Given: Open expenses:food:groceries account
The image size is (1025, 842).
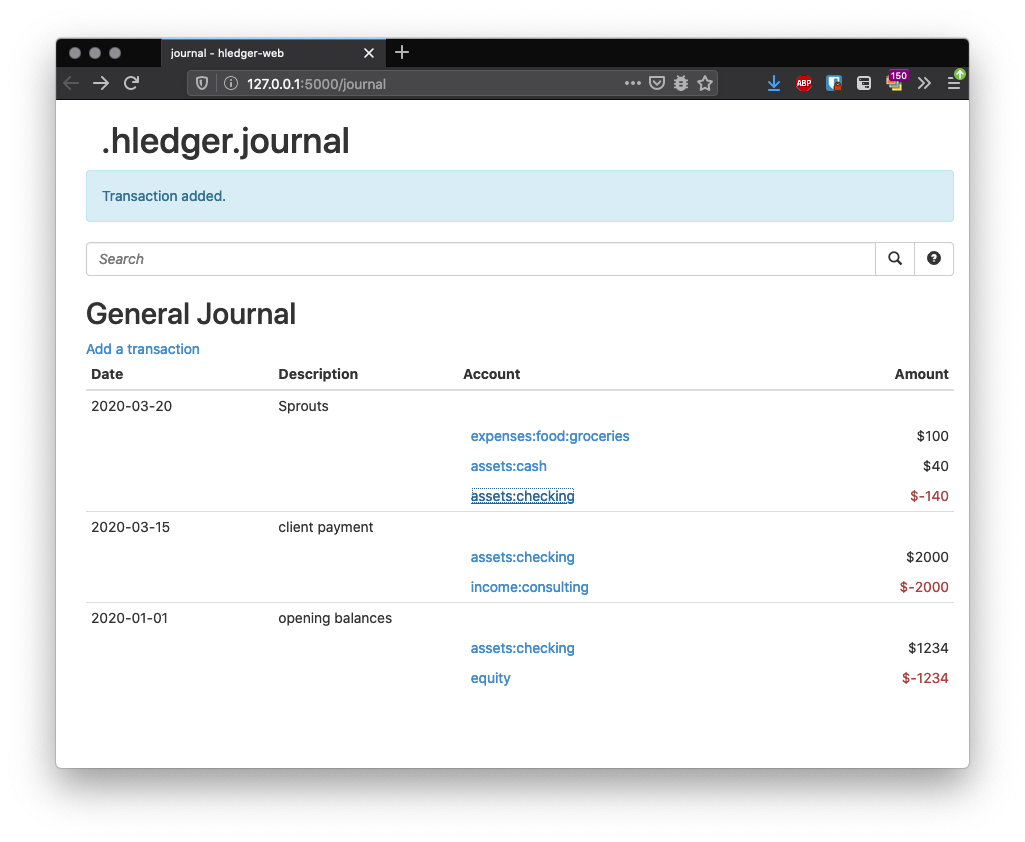Looking at the screenshot, I should tap(550, 436).
